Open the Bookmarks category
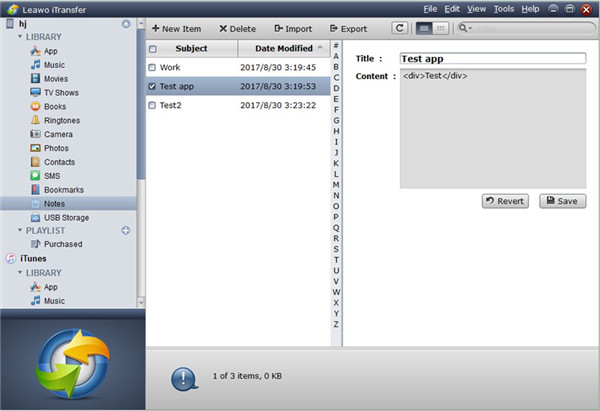 (64, 190)
